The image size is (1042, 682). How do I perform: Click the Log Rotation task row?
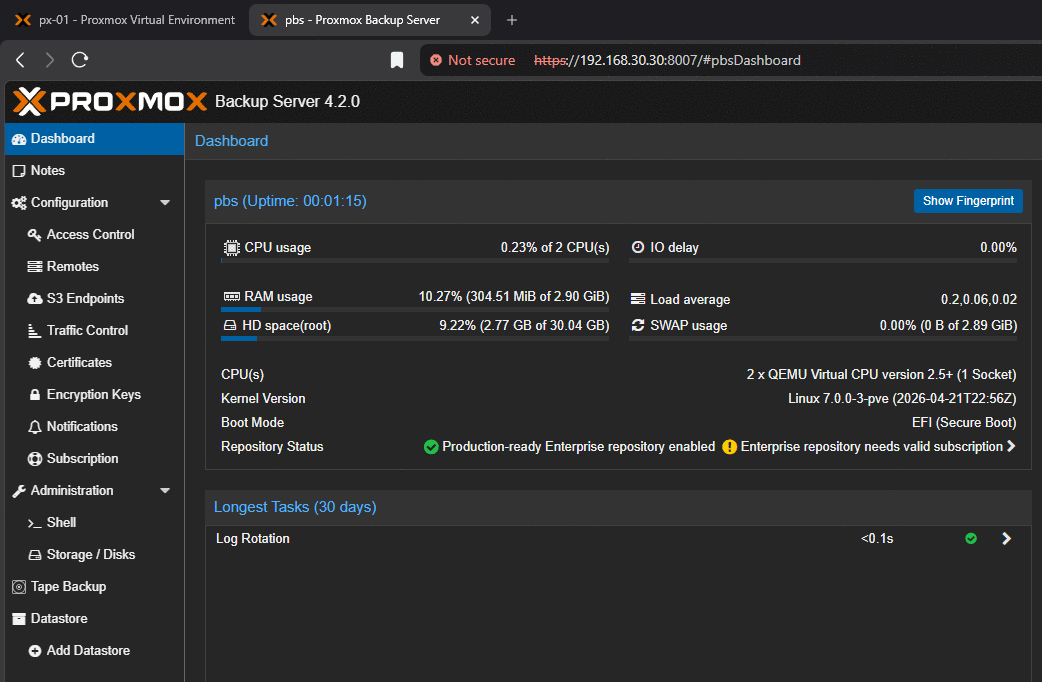click(x=618, y=538)
